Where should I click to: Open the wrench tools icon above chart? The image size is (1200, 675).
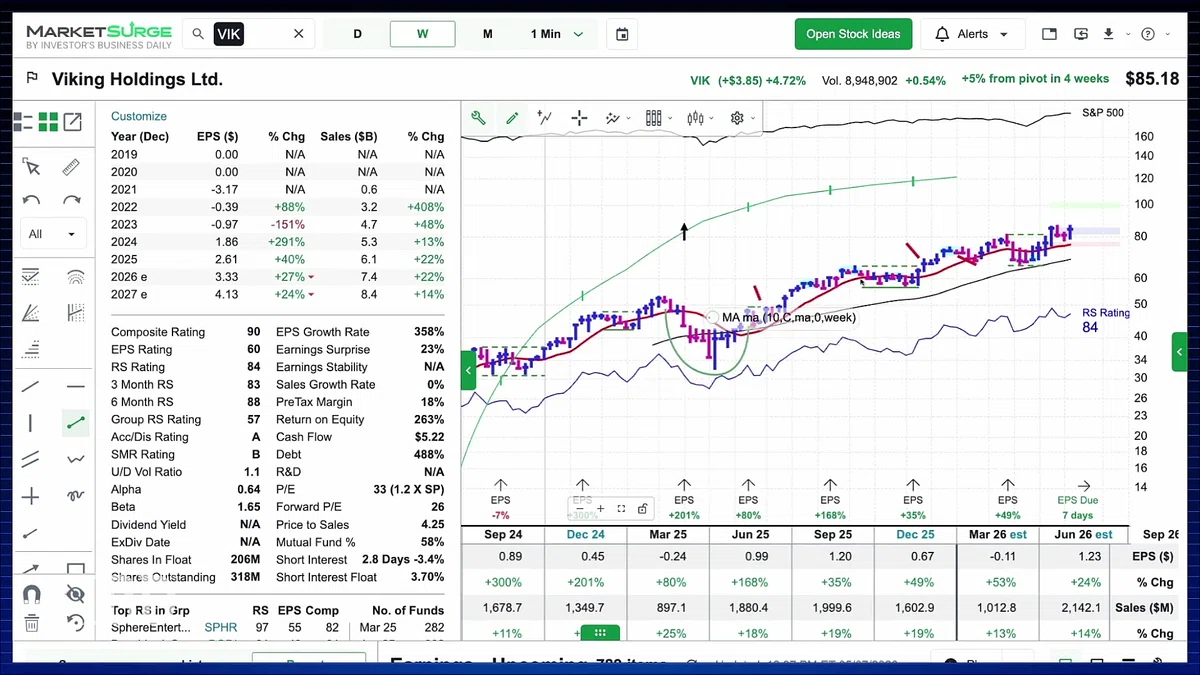tap(478, 118)
